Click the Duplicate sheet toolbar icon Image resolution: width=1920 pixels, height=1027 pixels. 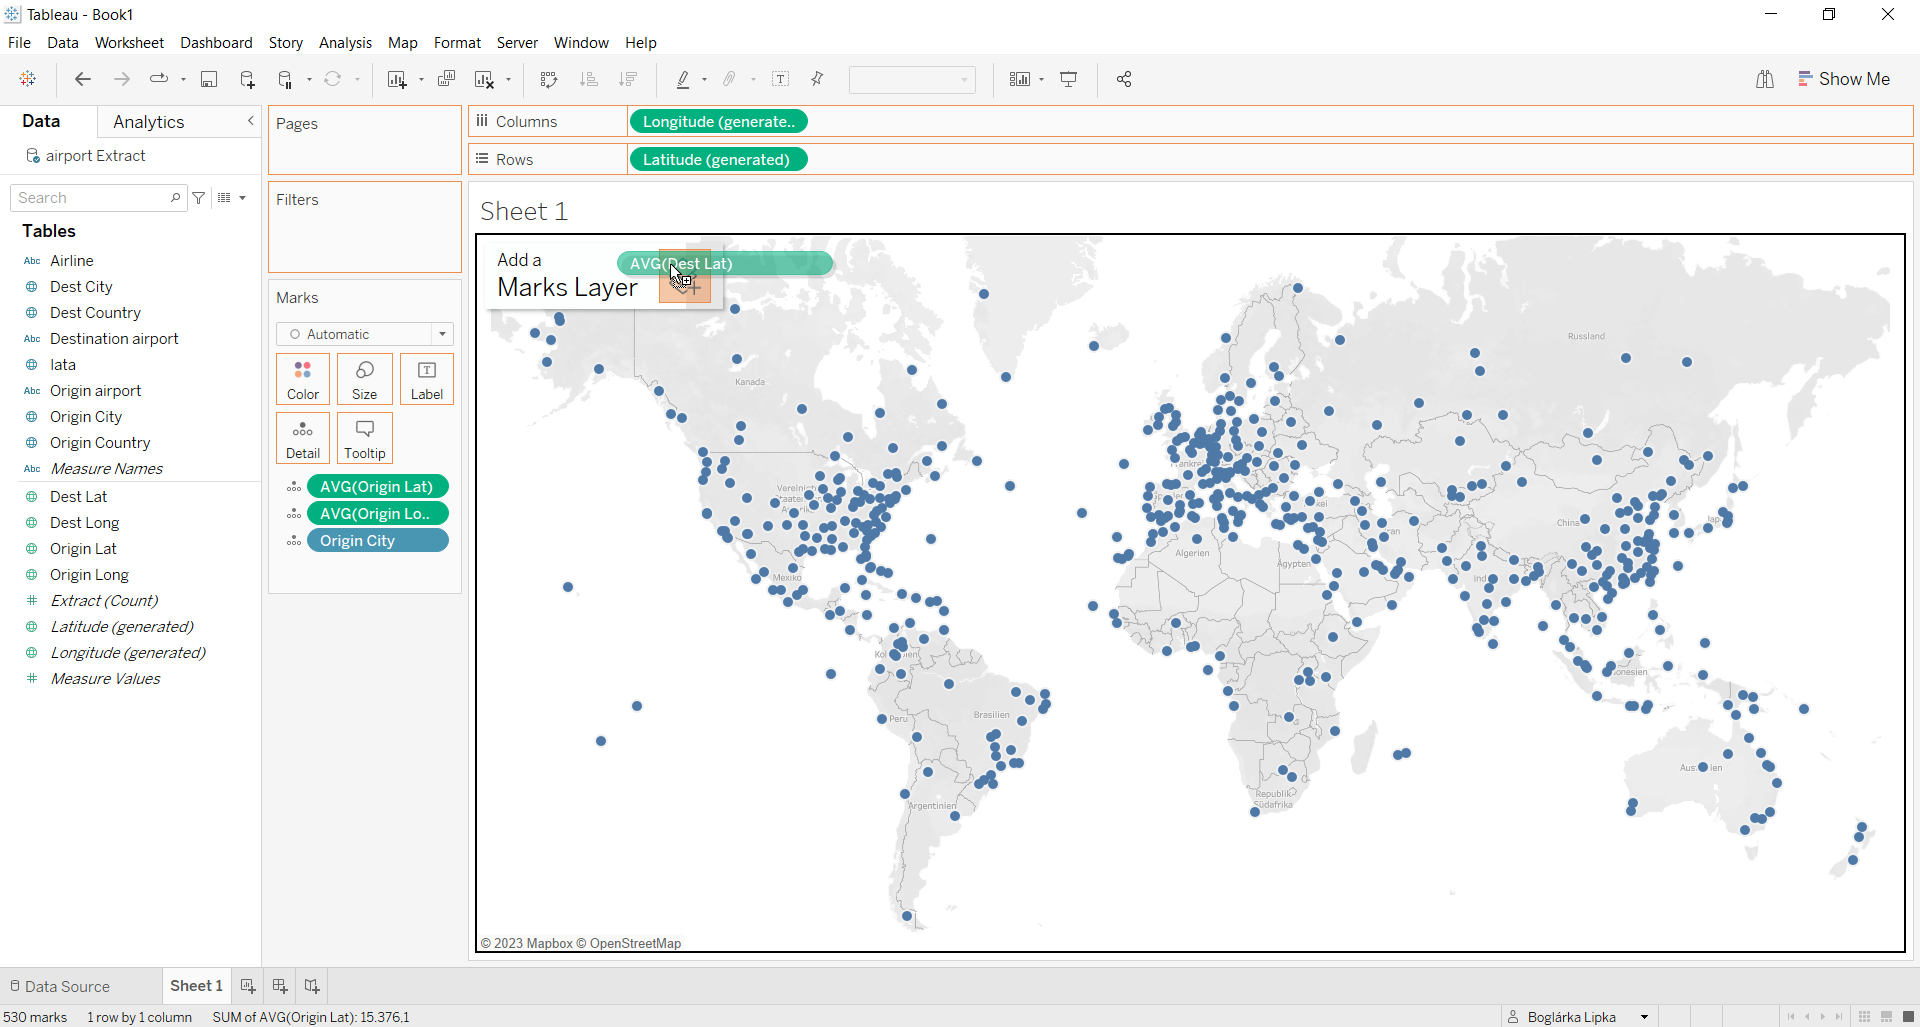click(x=446, y=80)
